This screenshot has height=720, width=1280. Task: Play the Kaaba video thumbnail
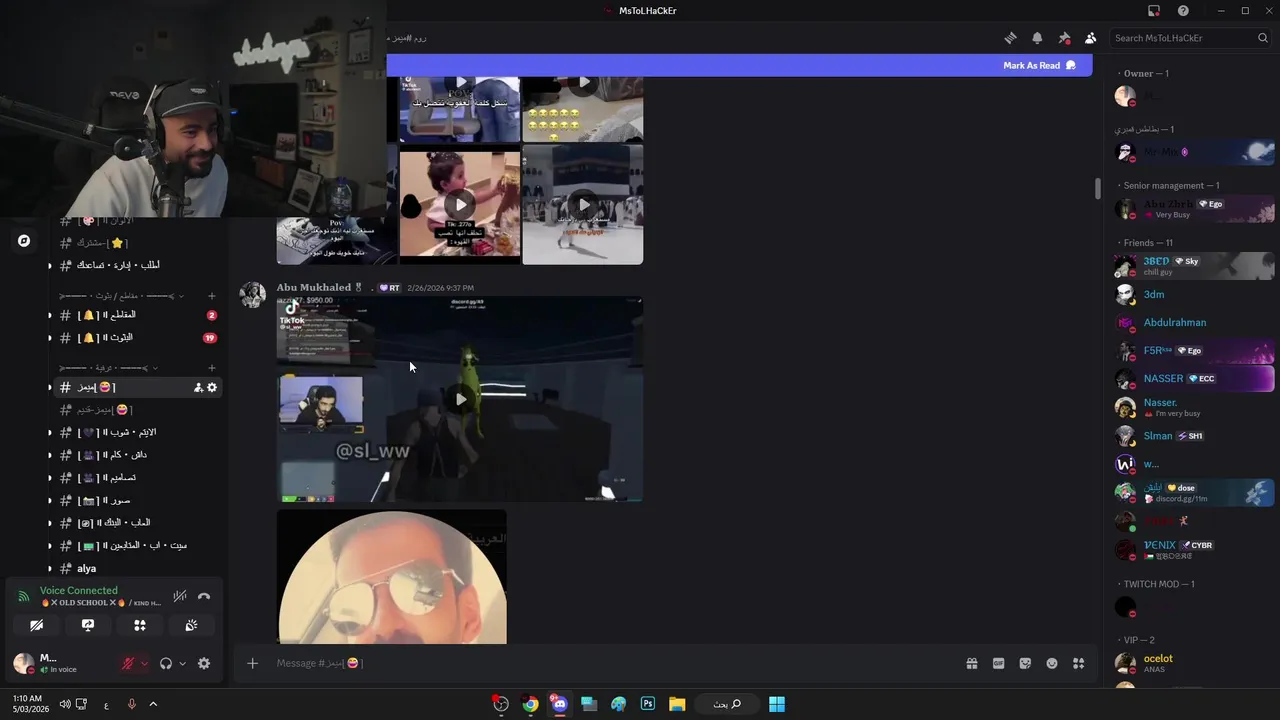pyautogui.click(x=583, y=205)
